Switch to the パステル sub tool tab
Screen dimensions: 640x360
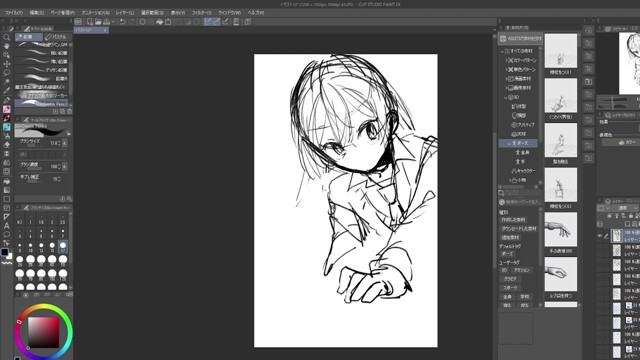(57, 37)
